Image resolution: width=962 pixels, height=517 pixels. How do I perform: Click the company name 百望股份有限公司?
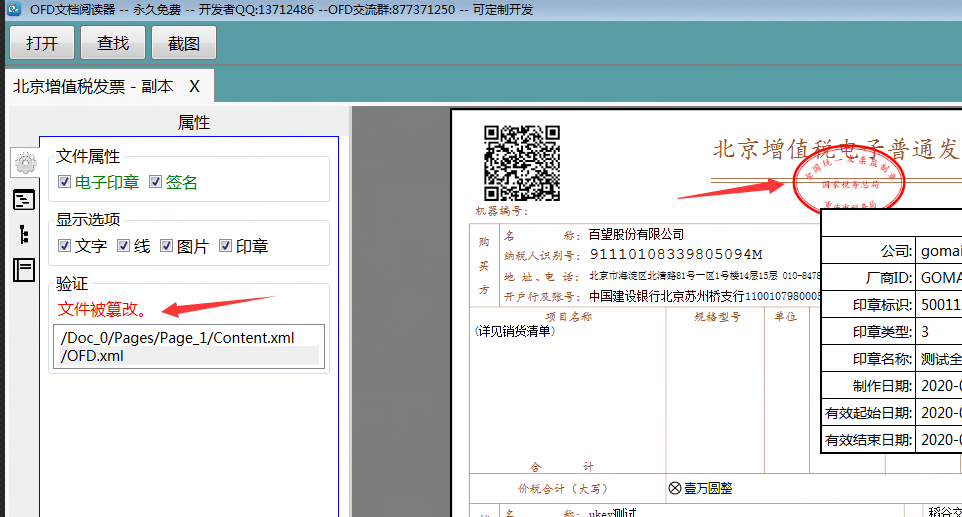tap(636, 234)
